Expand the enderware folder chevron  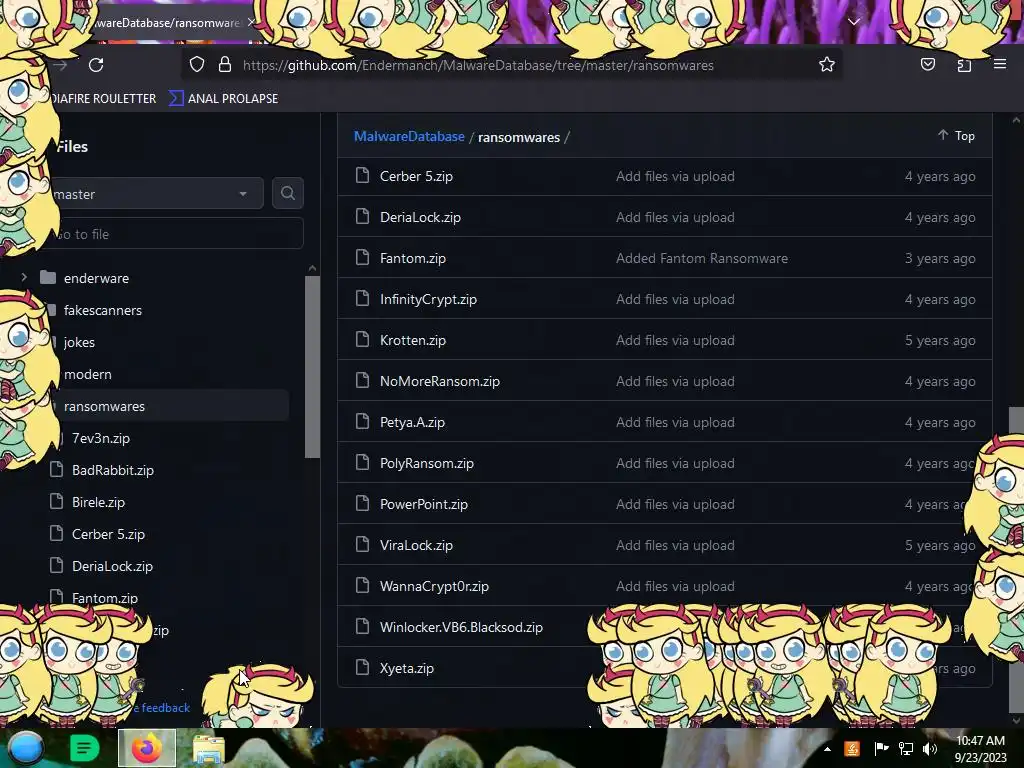click(x=24, y=277)
